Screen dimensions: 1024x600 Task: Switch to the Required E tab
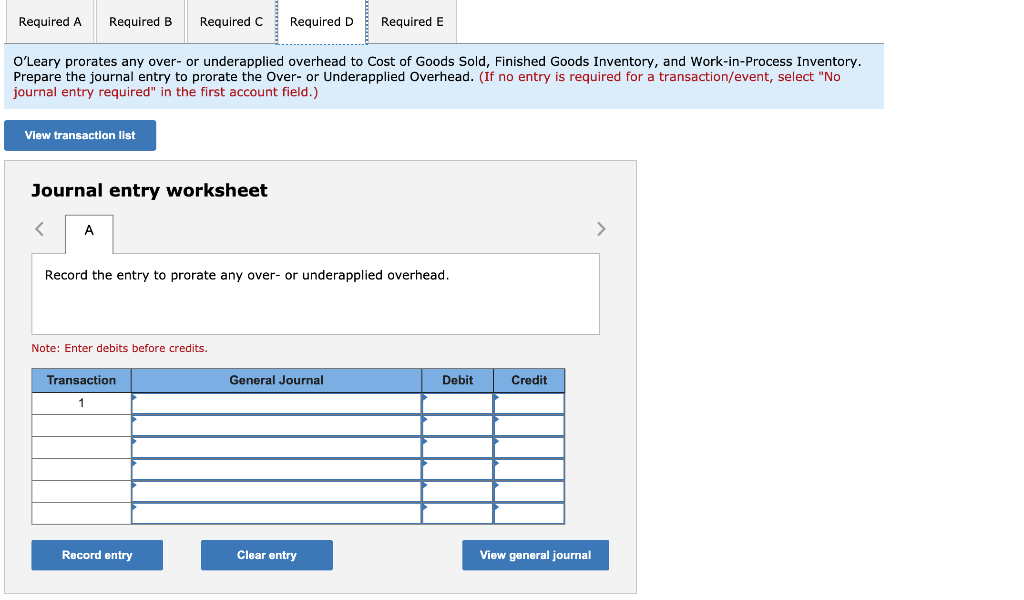(412, 21)
